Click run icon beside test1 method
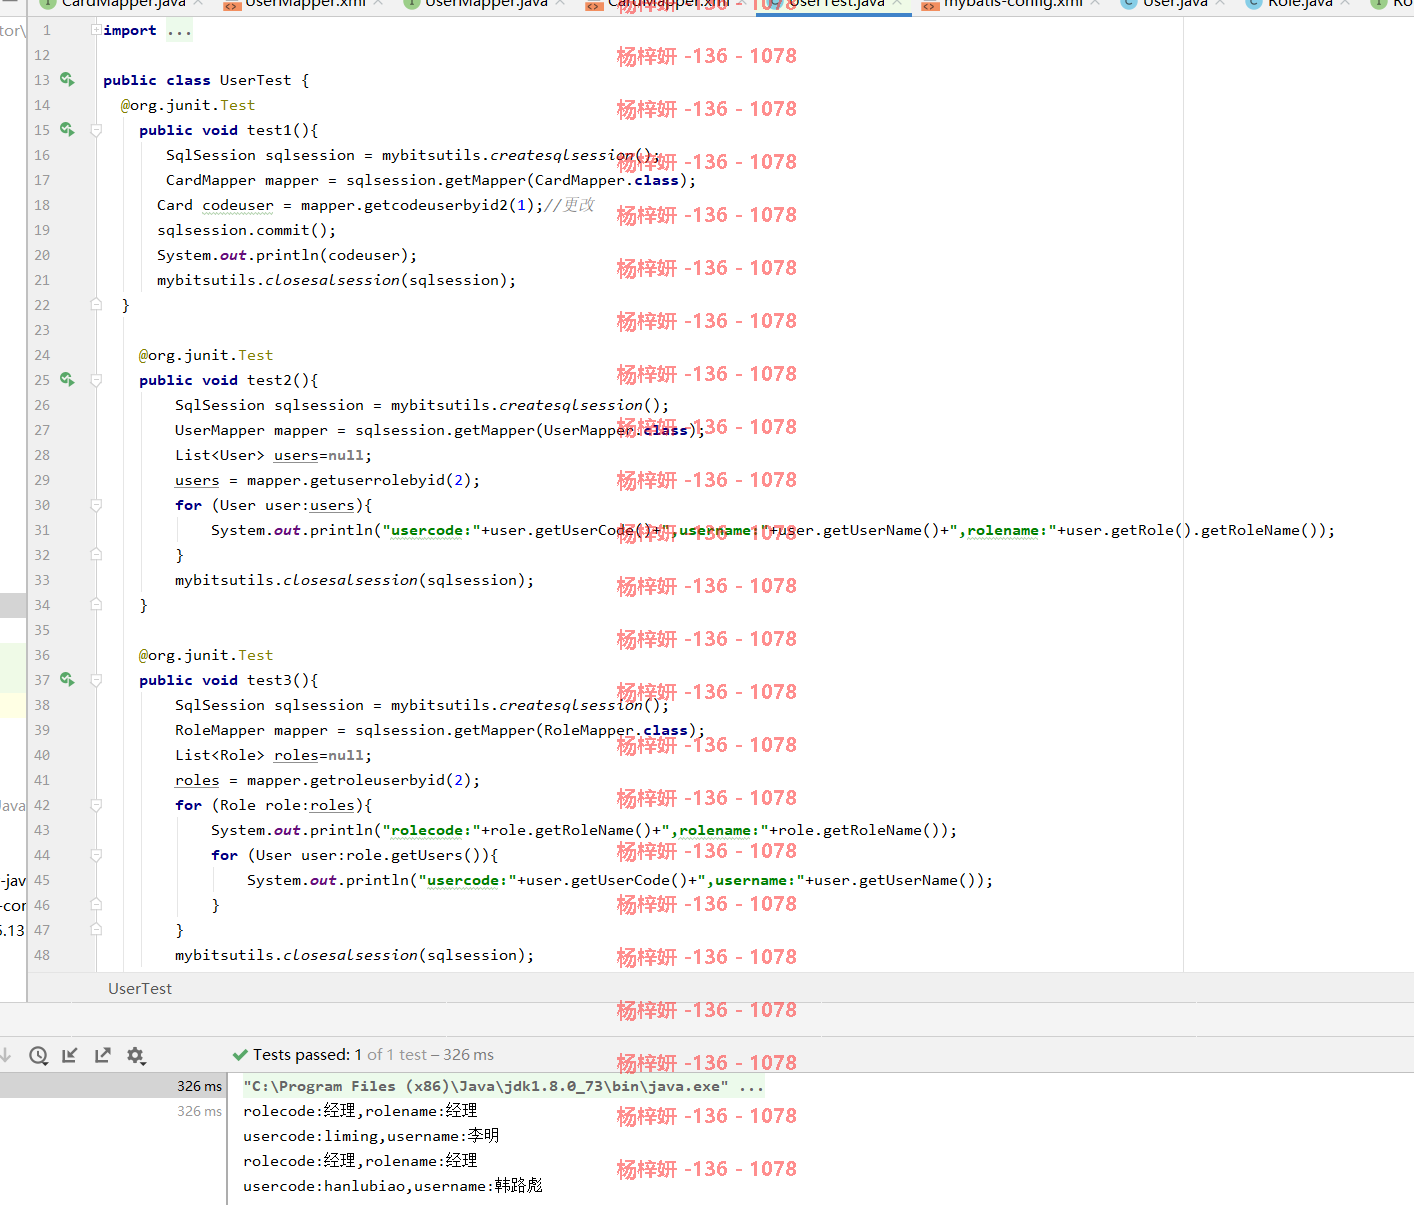 pos(67,129)
